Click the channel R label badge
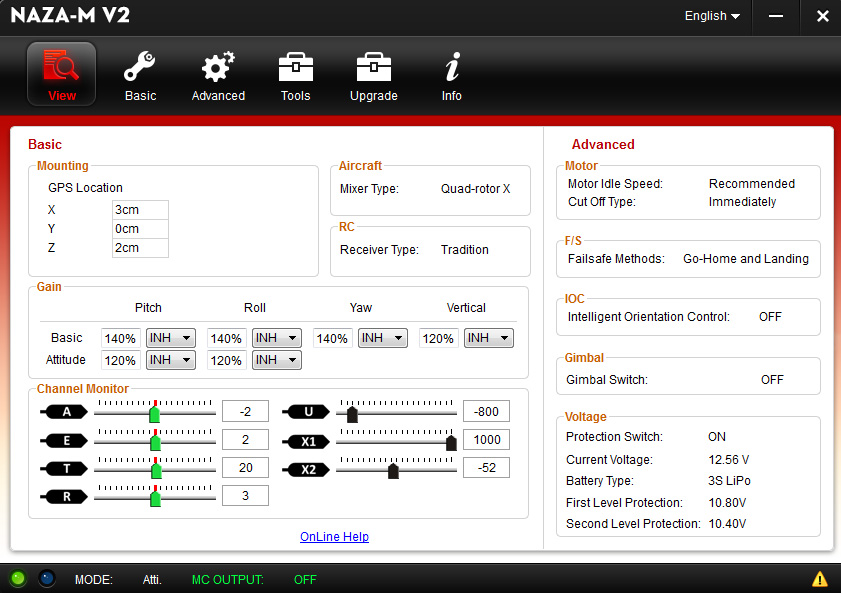Viewport: 841px width, 593px height. tap(65, 496)
